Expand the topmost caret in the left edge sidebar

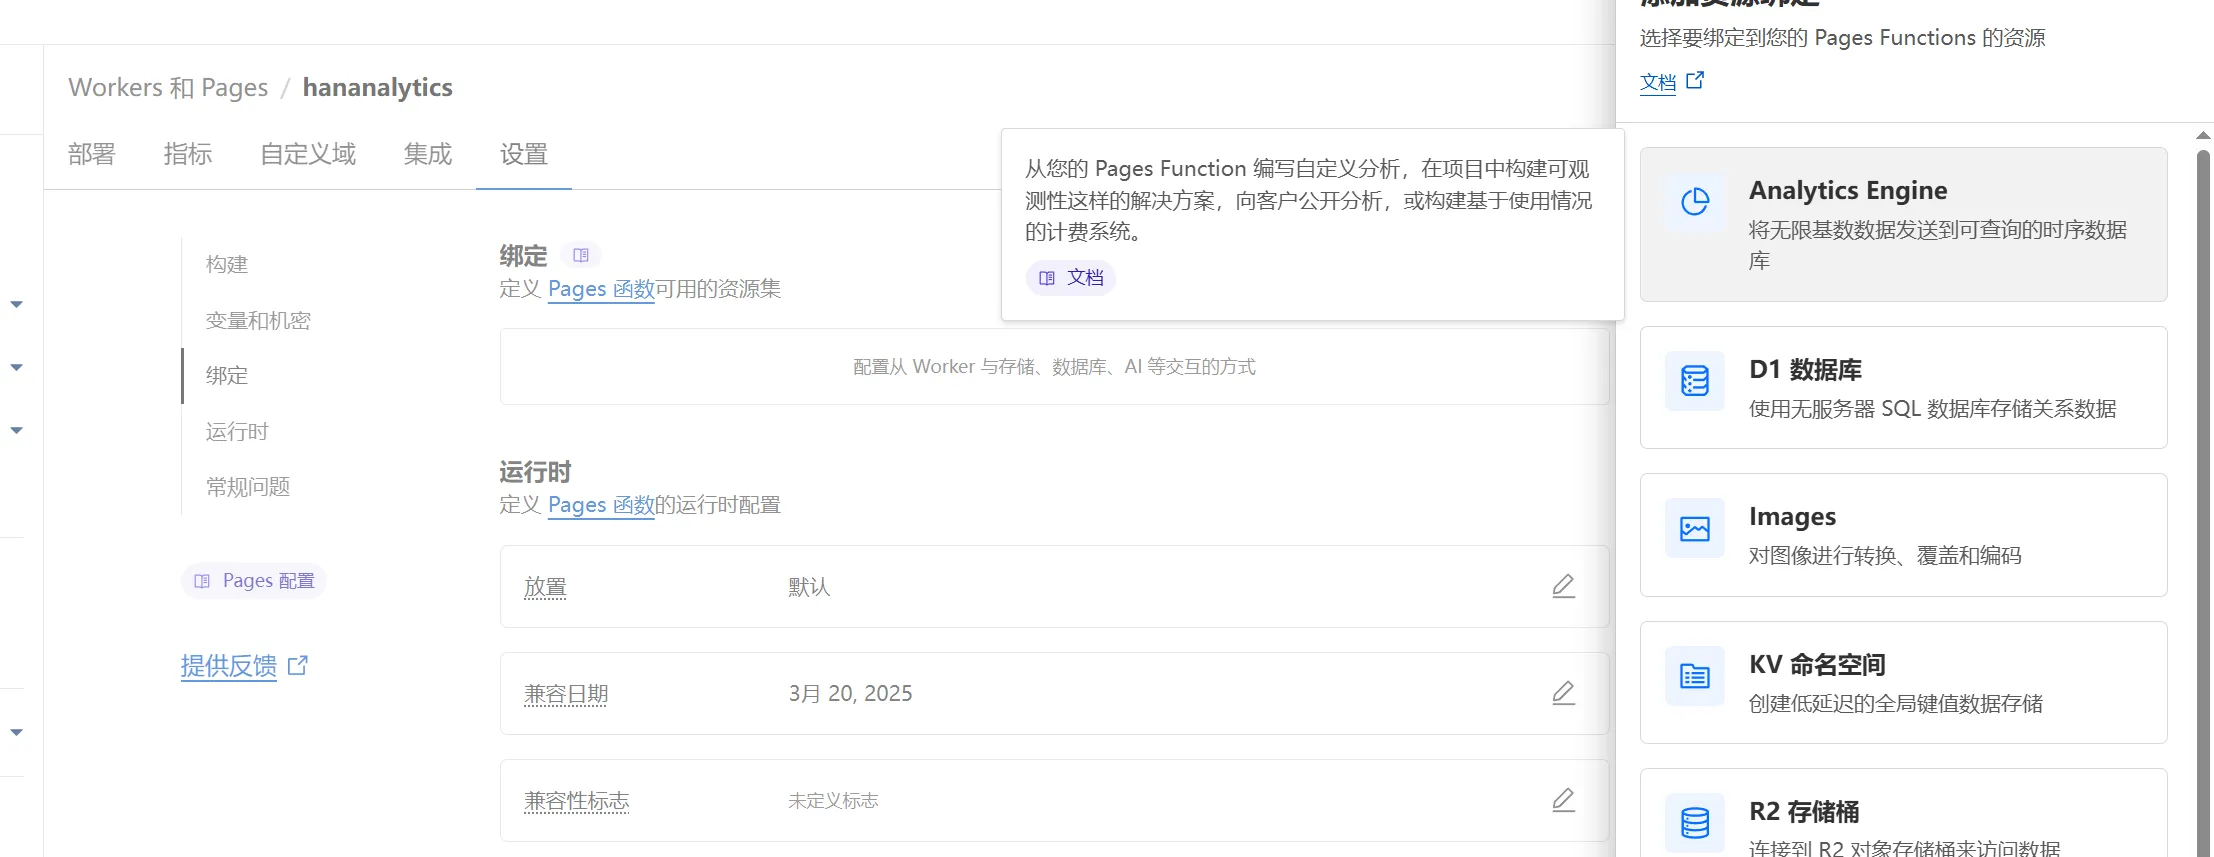click(x=17, y=304)
